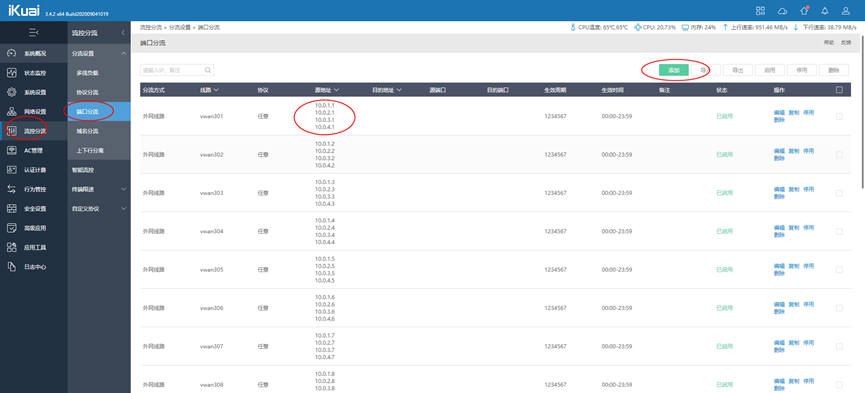Image resolution: width=865 pixels, height=393 pixels.
Task: Open the user account icon
Action: 846,10
